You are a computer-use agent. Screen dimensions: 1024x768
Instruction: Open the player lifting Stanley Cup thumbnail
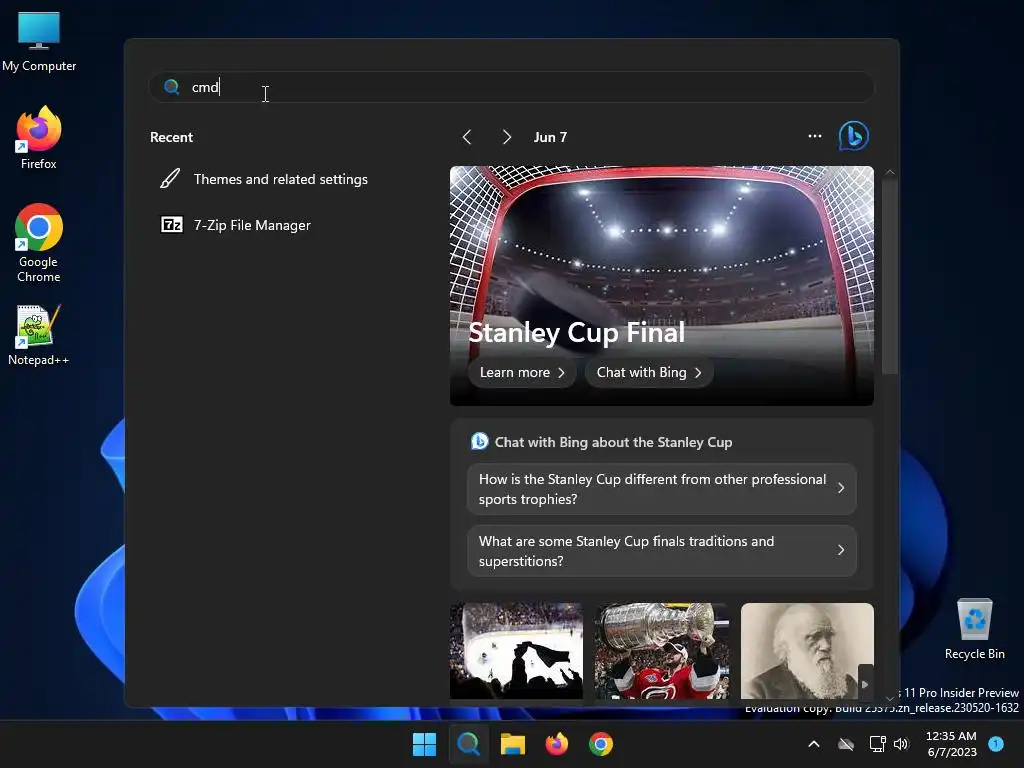(x=662, y=650)
